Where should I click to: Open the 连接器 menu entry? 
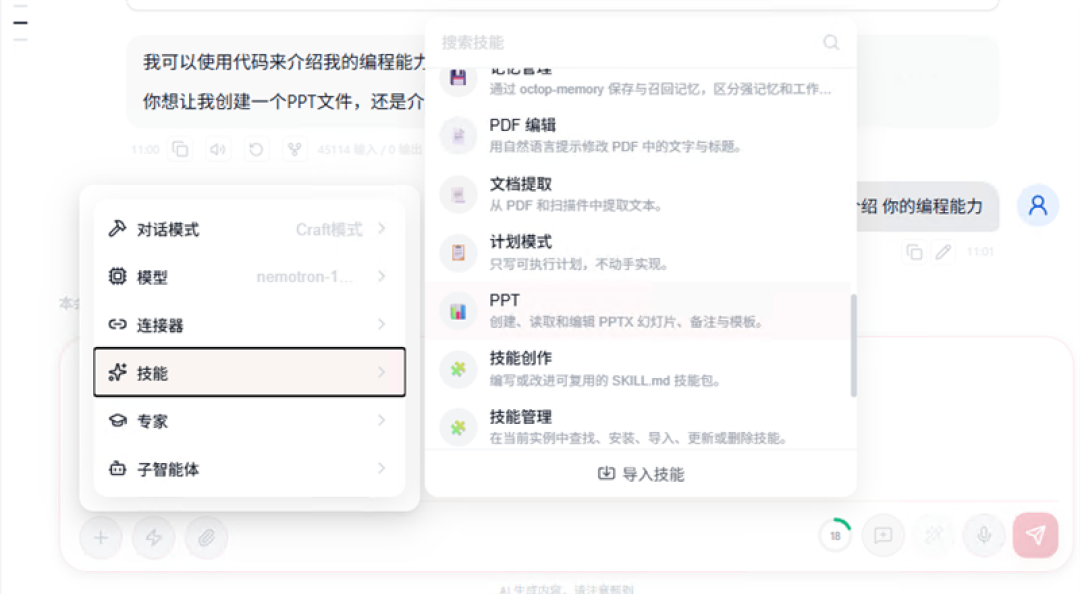point(249,325)
